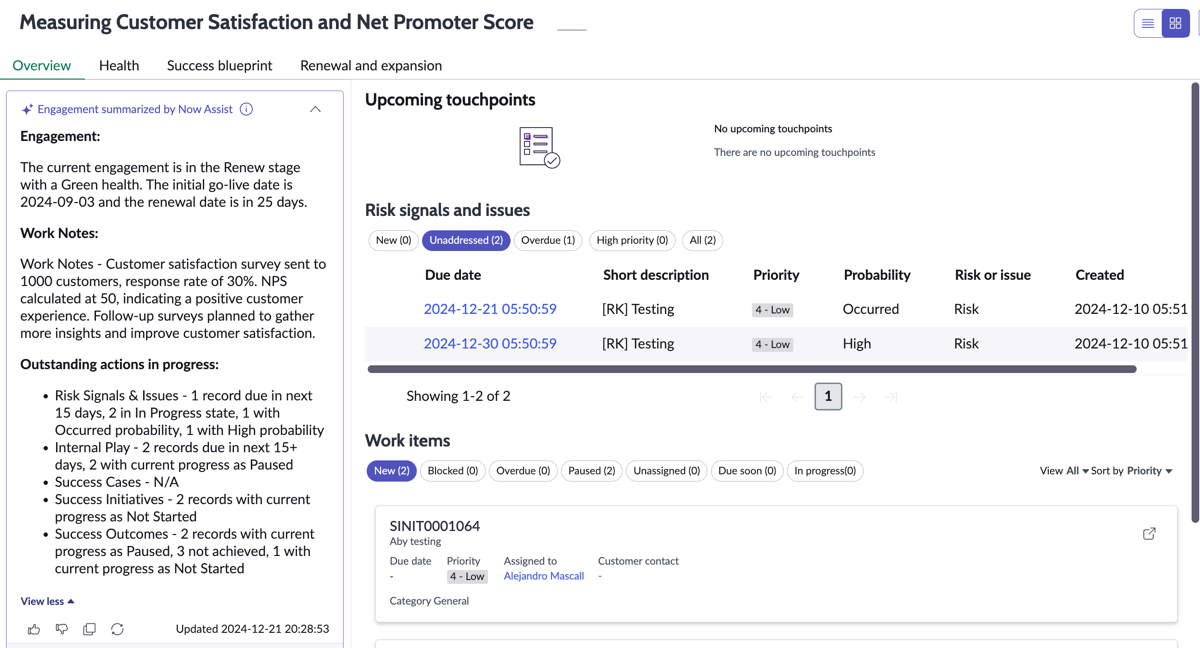Switch to list view layout
1200x648 pixels.
[x=1148, y=23]
